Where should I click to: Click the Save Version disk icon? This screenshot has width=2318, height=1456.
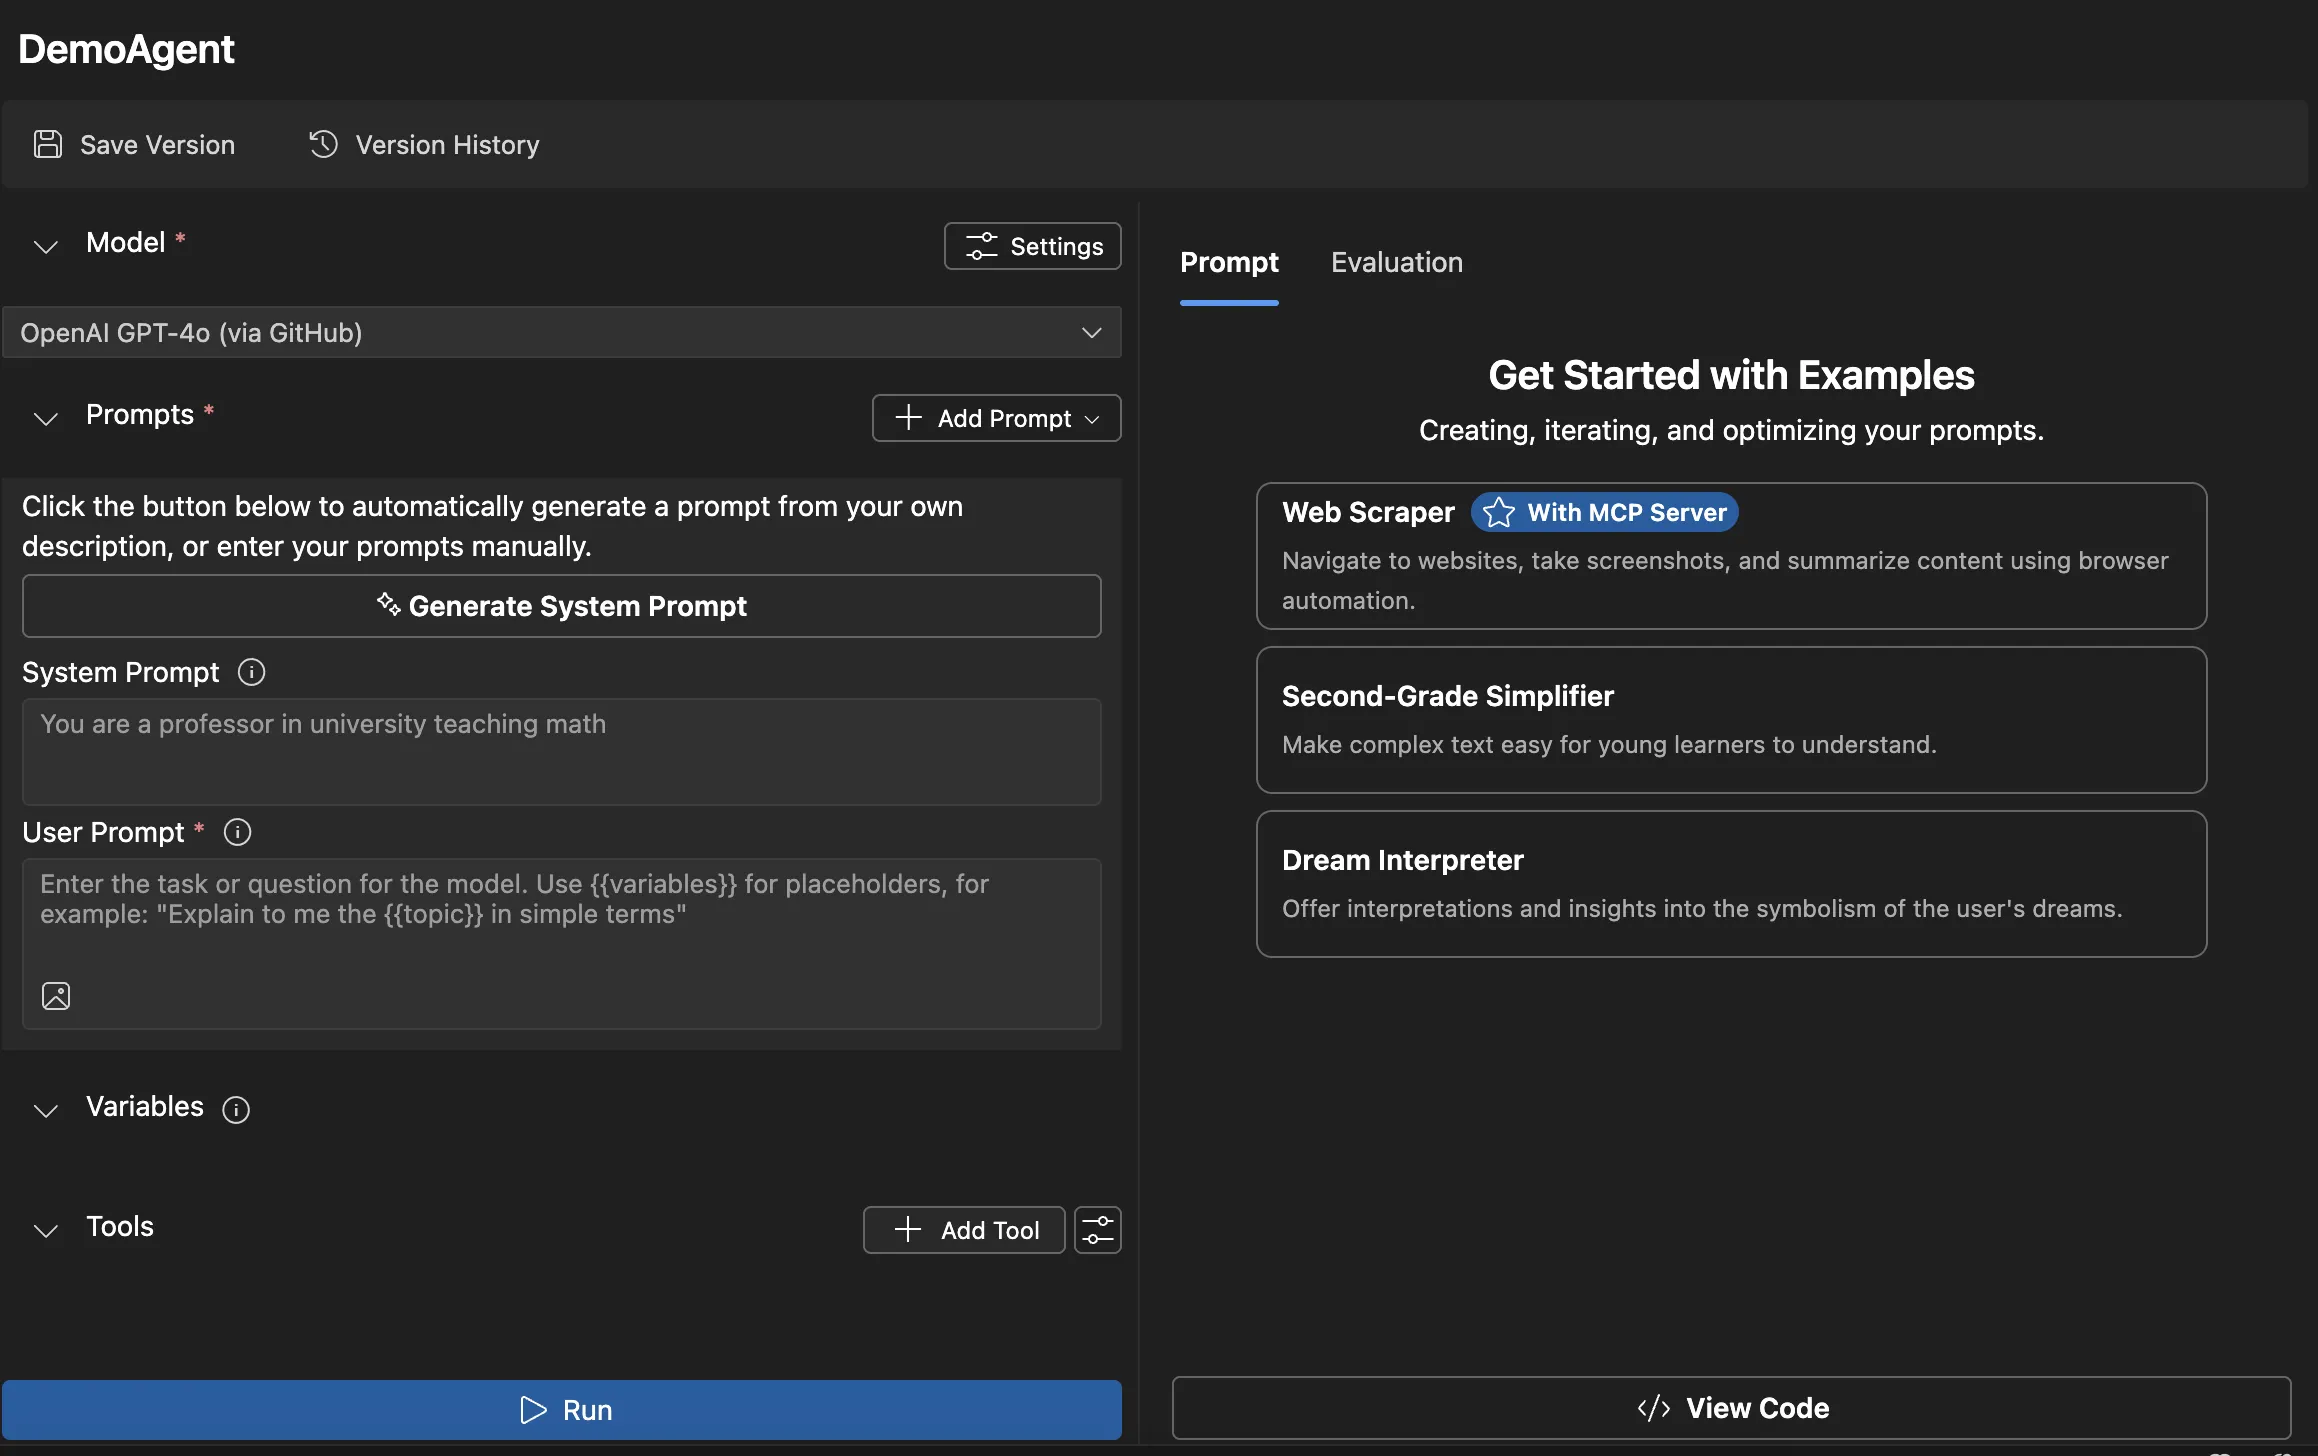[48, 145]
